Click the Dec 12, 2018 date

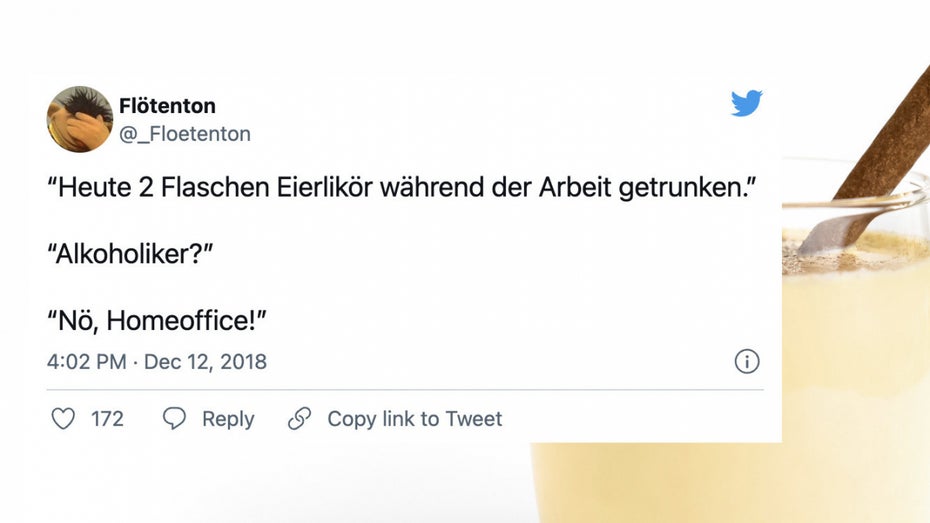(x=205, y=361)
